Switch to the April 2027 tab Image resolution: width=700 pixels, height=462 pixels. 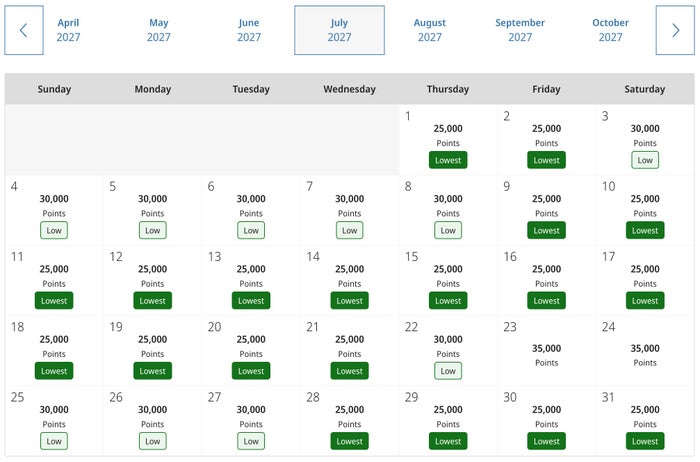68,30
